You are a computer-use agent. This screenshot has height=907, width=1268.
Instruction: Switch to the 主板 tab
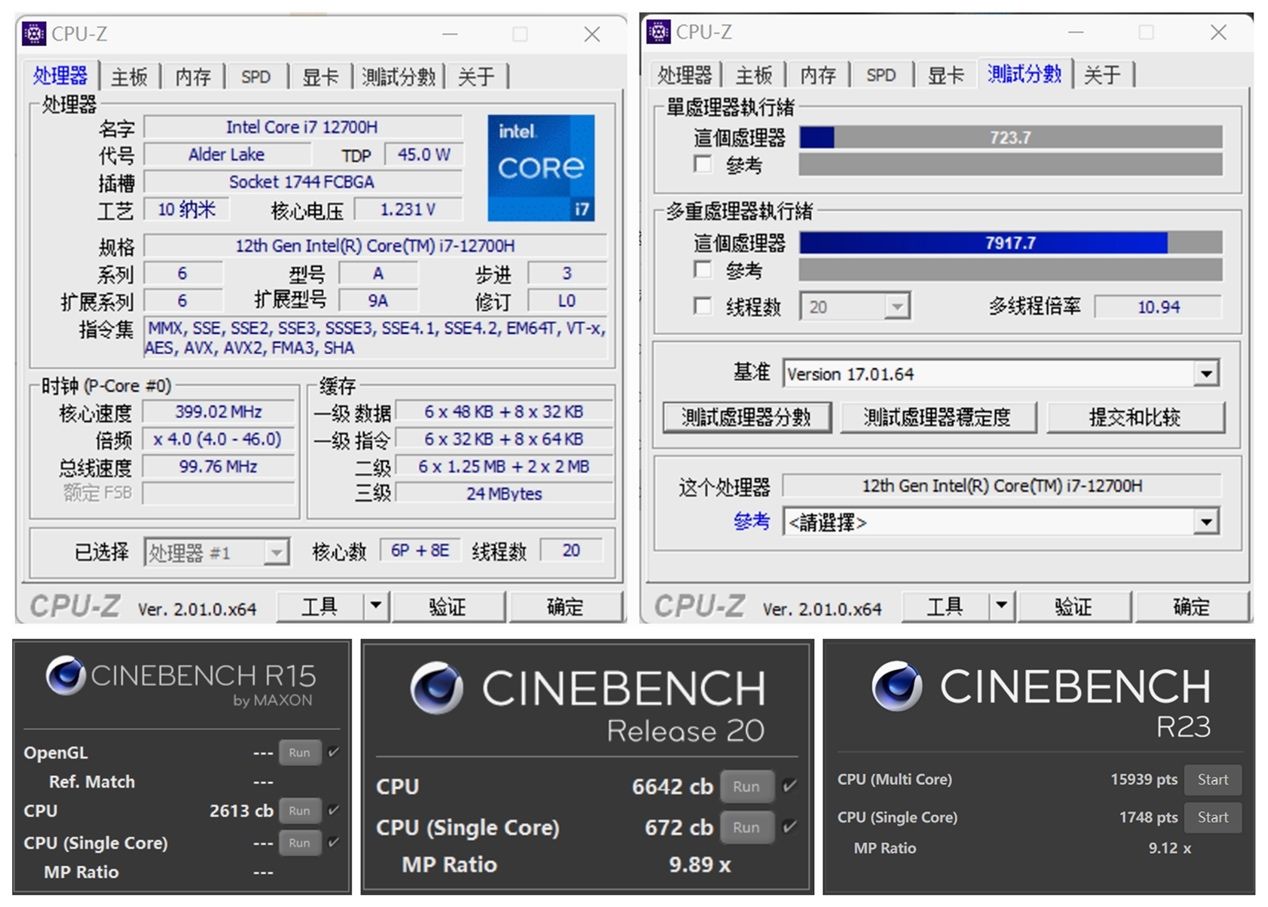[129, 75]
